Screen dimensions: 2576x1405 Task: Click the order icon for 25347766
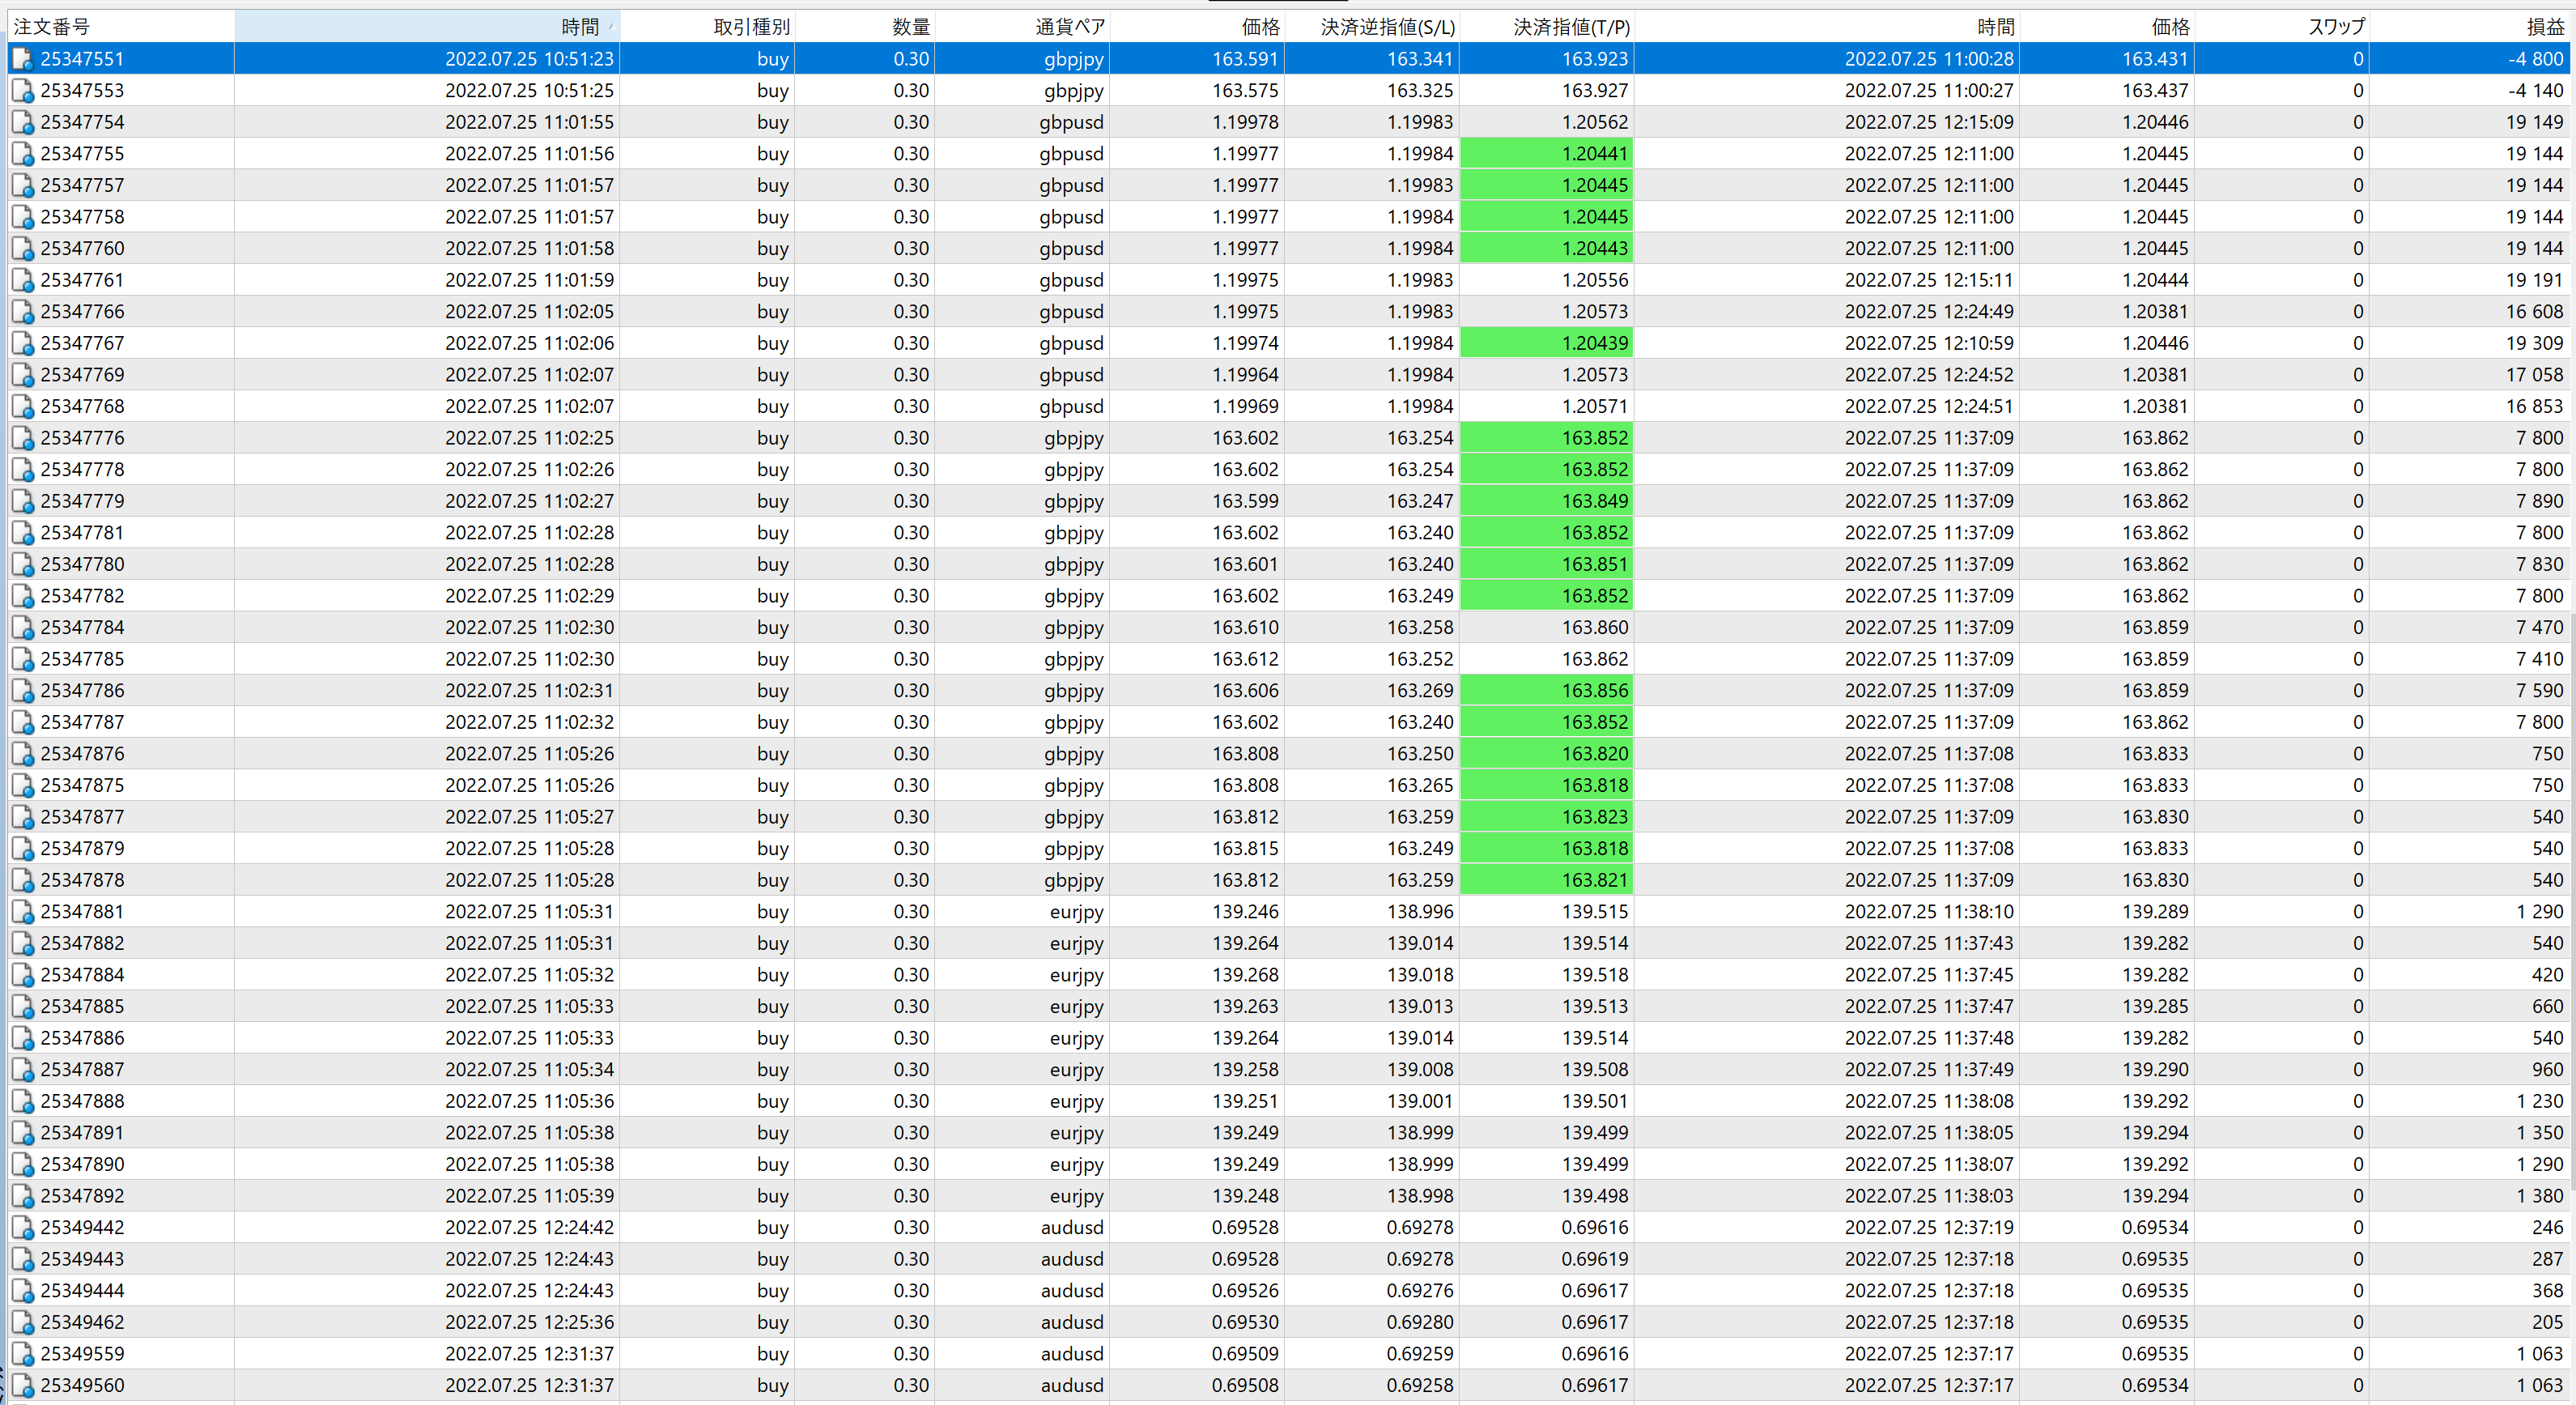tap(22, 312)
